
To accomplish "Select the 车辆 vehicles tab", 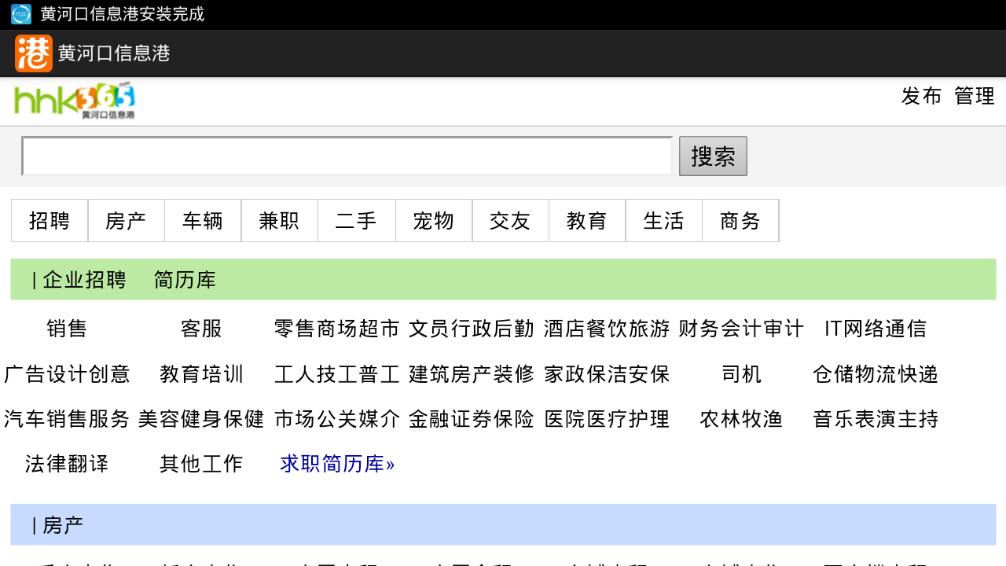I will tap(202, 222).
